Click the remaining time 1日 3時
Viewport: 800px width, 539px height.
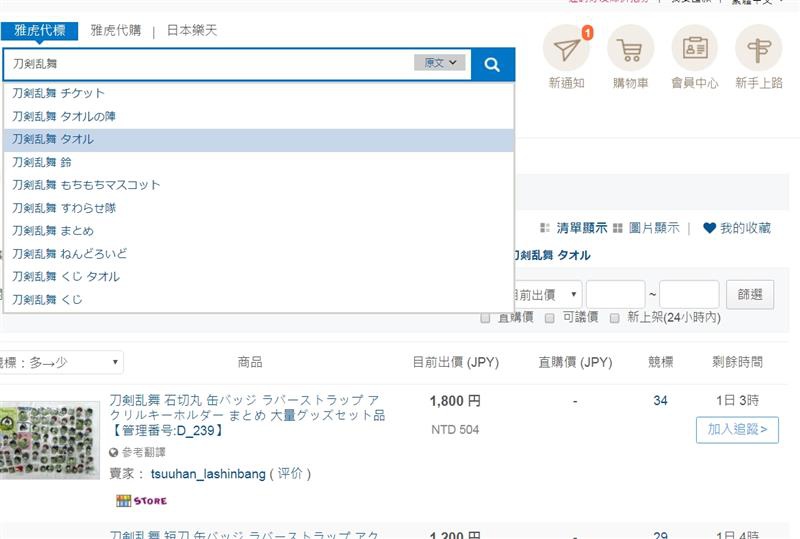pos(737,401)
